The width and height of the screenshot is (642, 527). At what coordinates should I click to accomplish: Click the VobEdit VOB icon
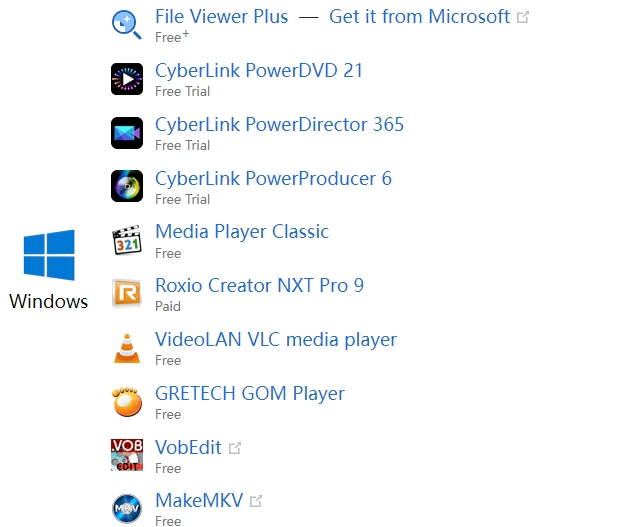[x=127, y=455]
